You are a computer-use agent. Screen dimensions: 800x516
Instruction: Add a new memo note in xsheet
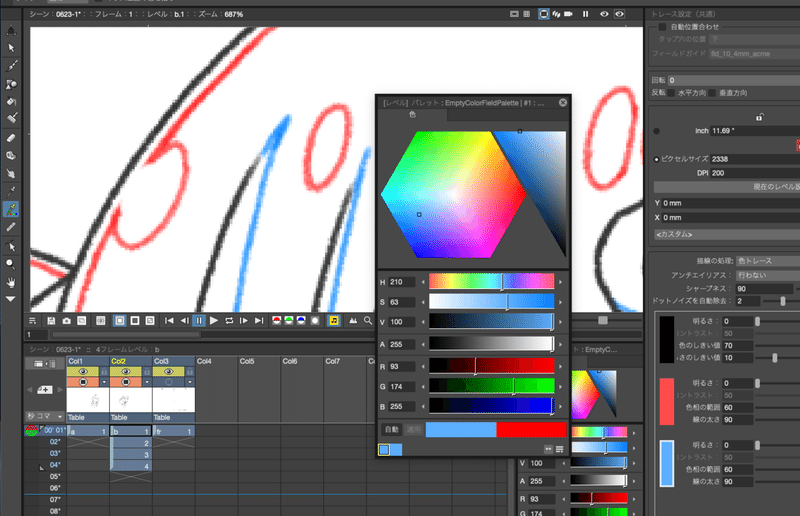44,389
